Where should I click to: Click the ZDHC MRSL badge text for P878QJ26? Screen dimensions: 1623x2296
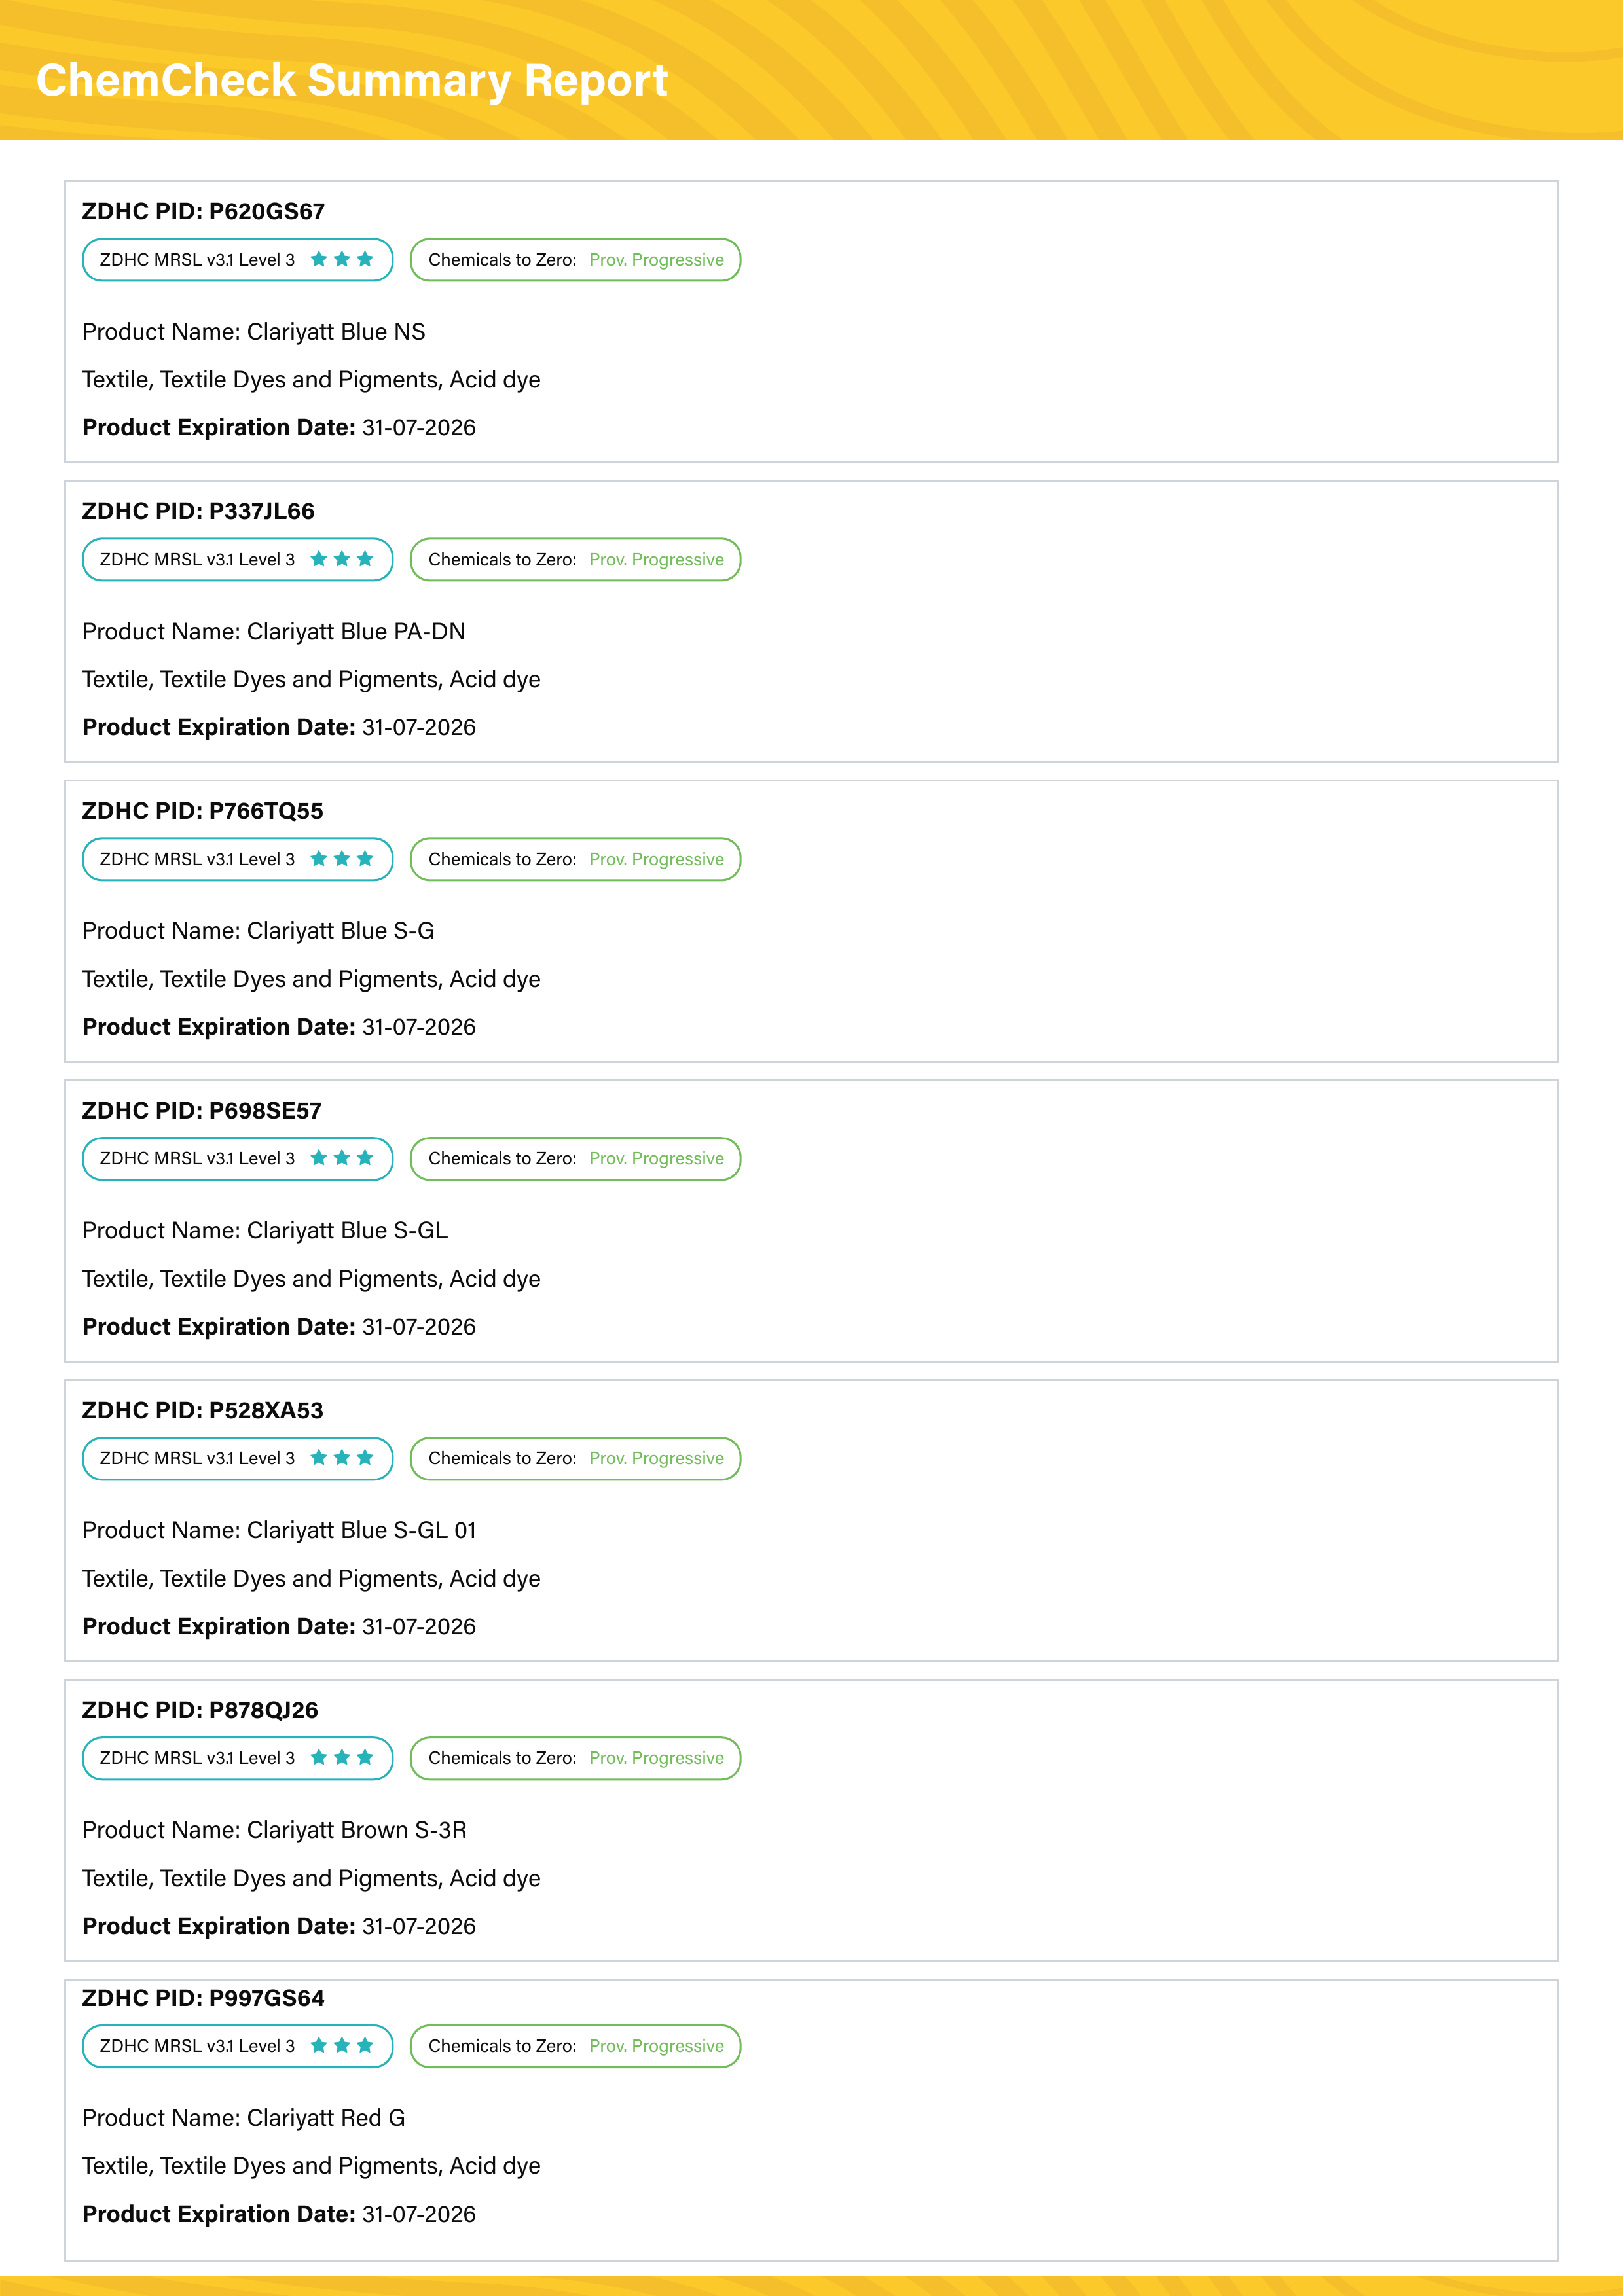click(198, 1758)
